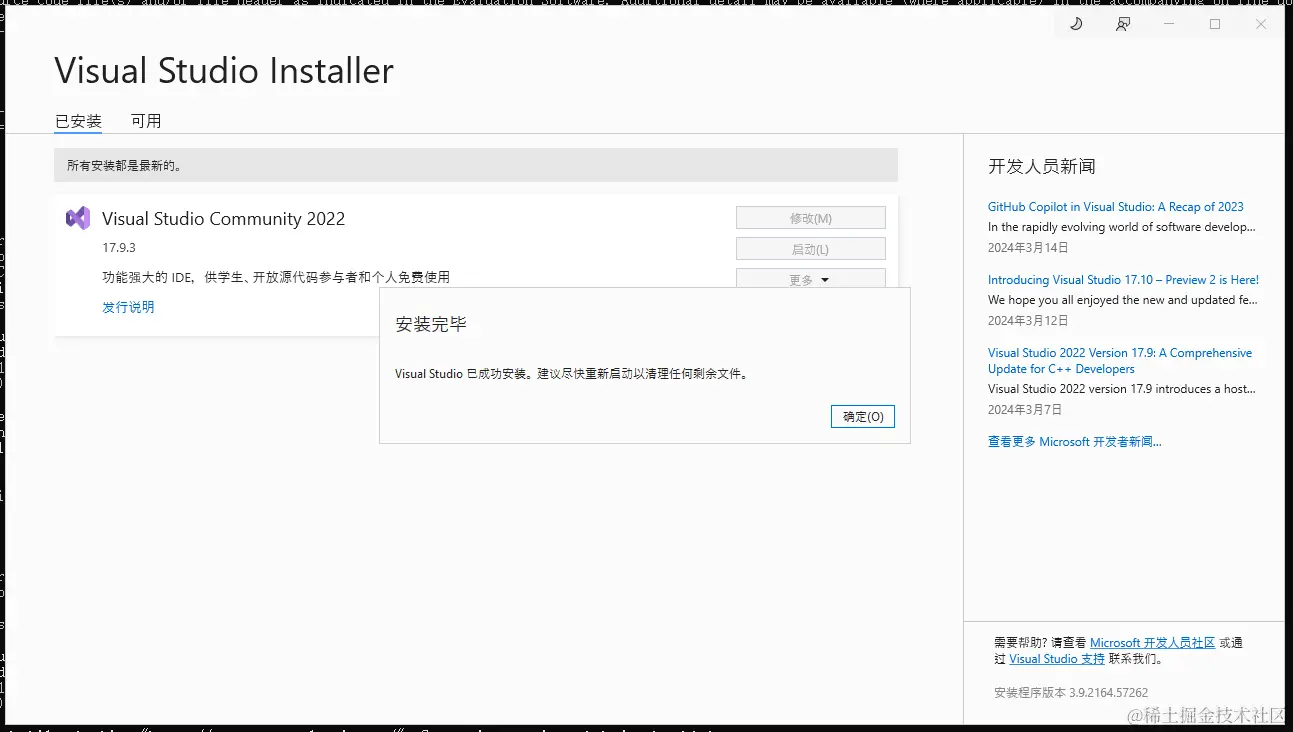Screen dimensions: 1293x732
Task: Click the Visual Studio Community logo icon
Action: tap(78, 218)
